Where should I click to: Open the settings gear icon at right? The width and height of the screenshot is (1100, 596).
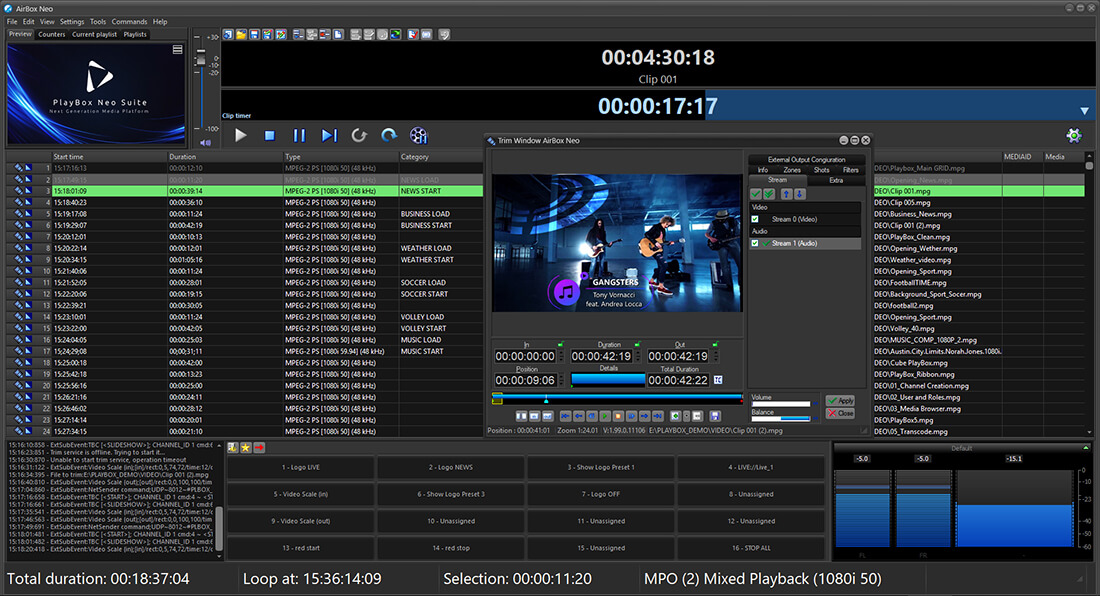(1073, 135)
